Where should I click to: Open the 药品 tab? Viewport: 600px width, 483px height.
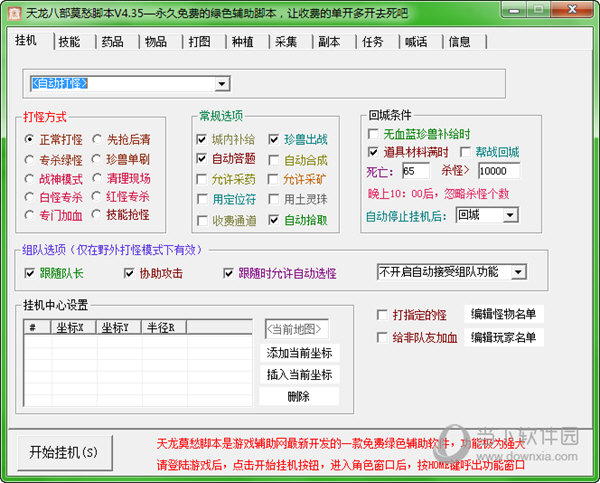(x=112, y=42)
